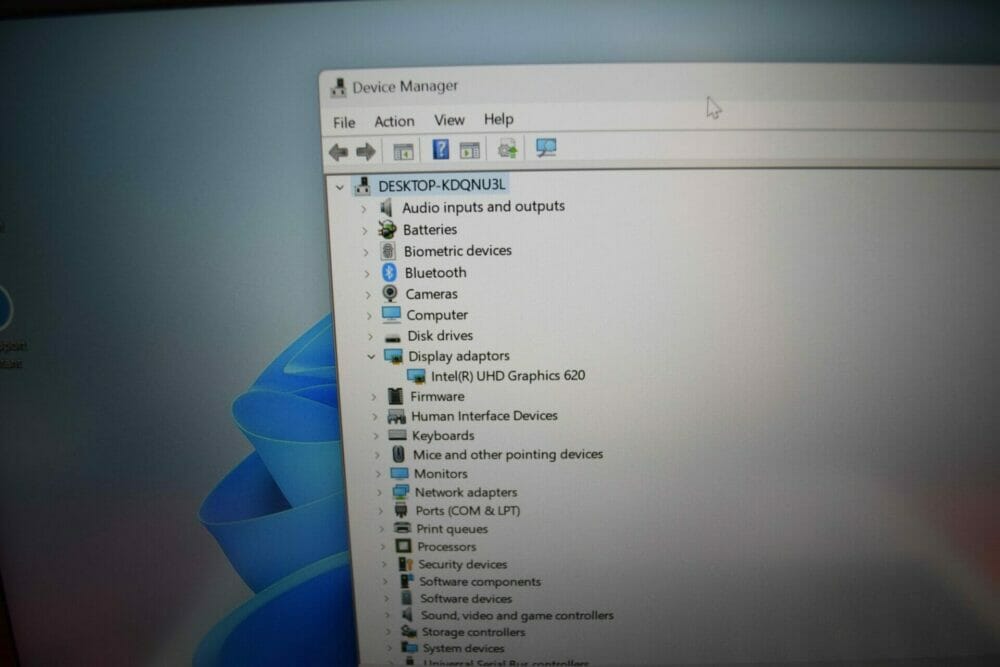Expand the Disk drives chevron
The height and width of the screenshot is (667, 1000).
point(371,336)
